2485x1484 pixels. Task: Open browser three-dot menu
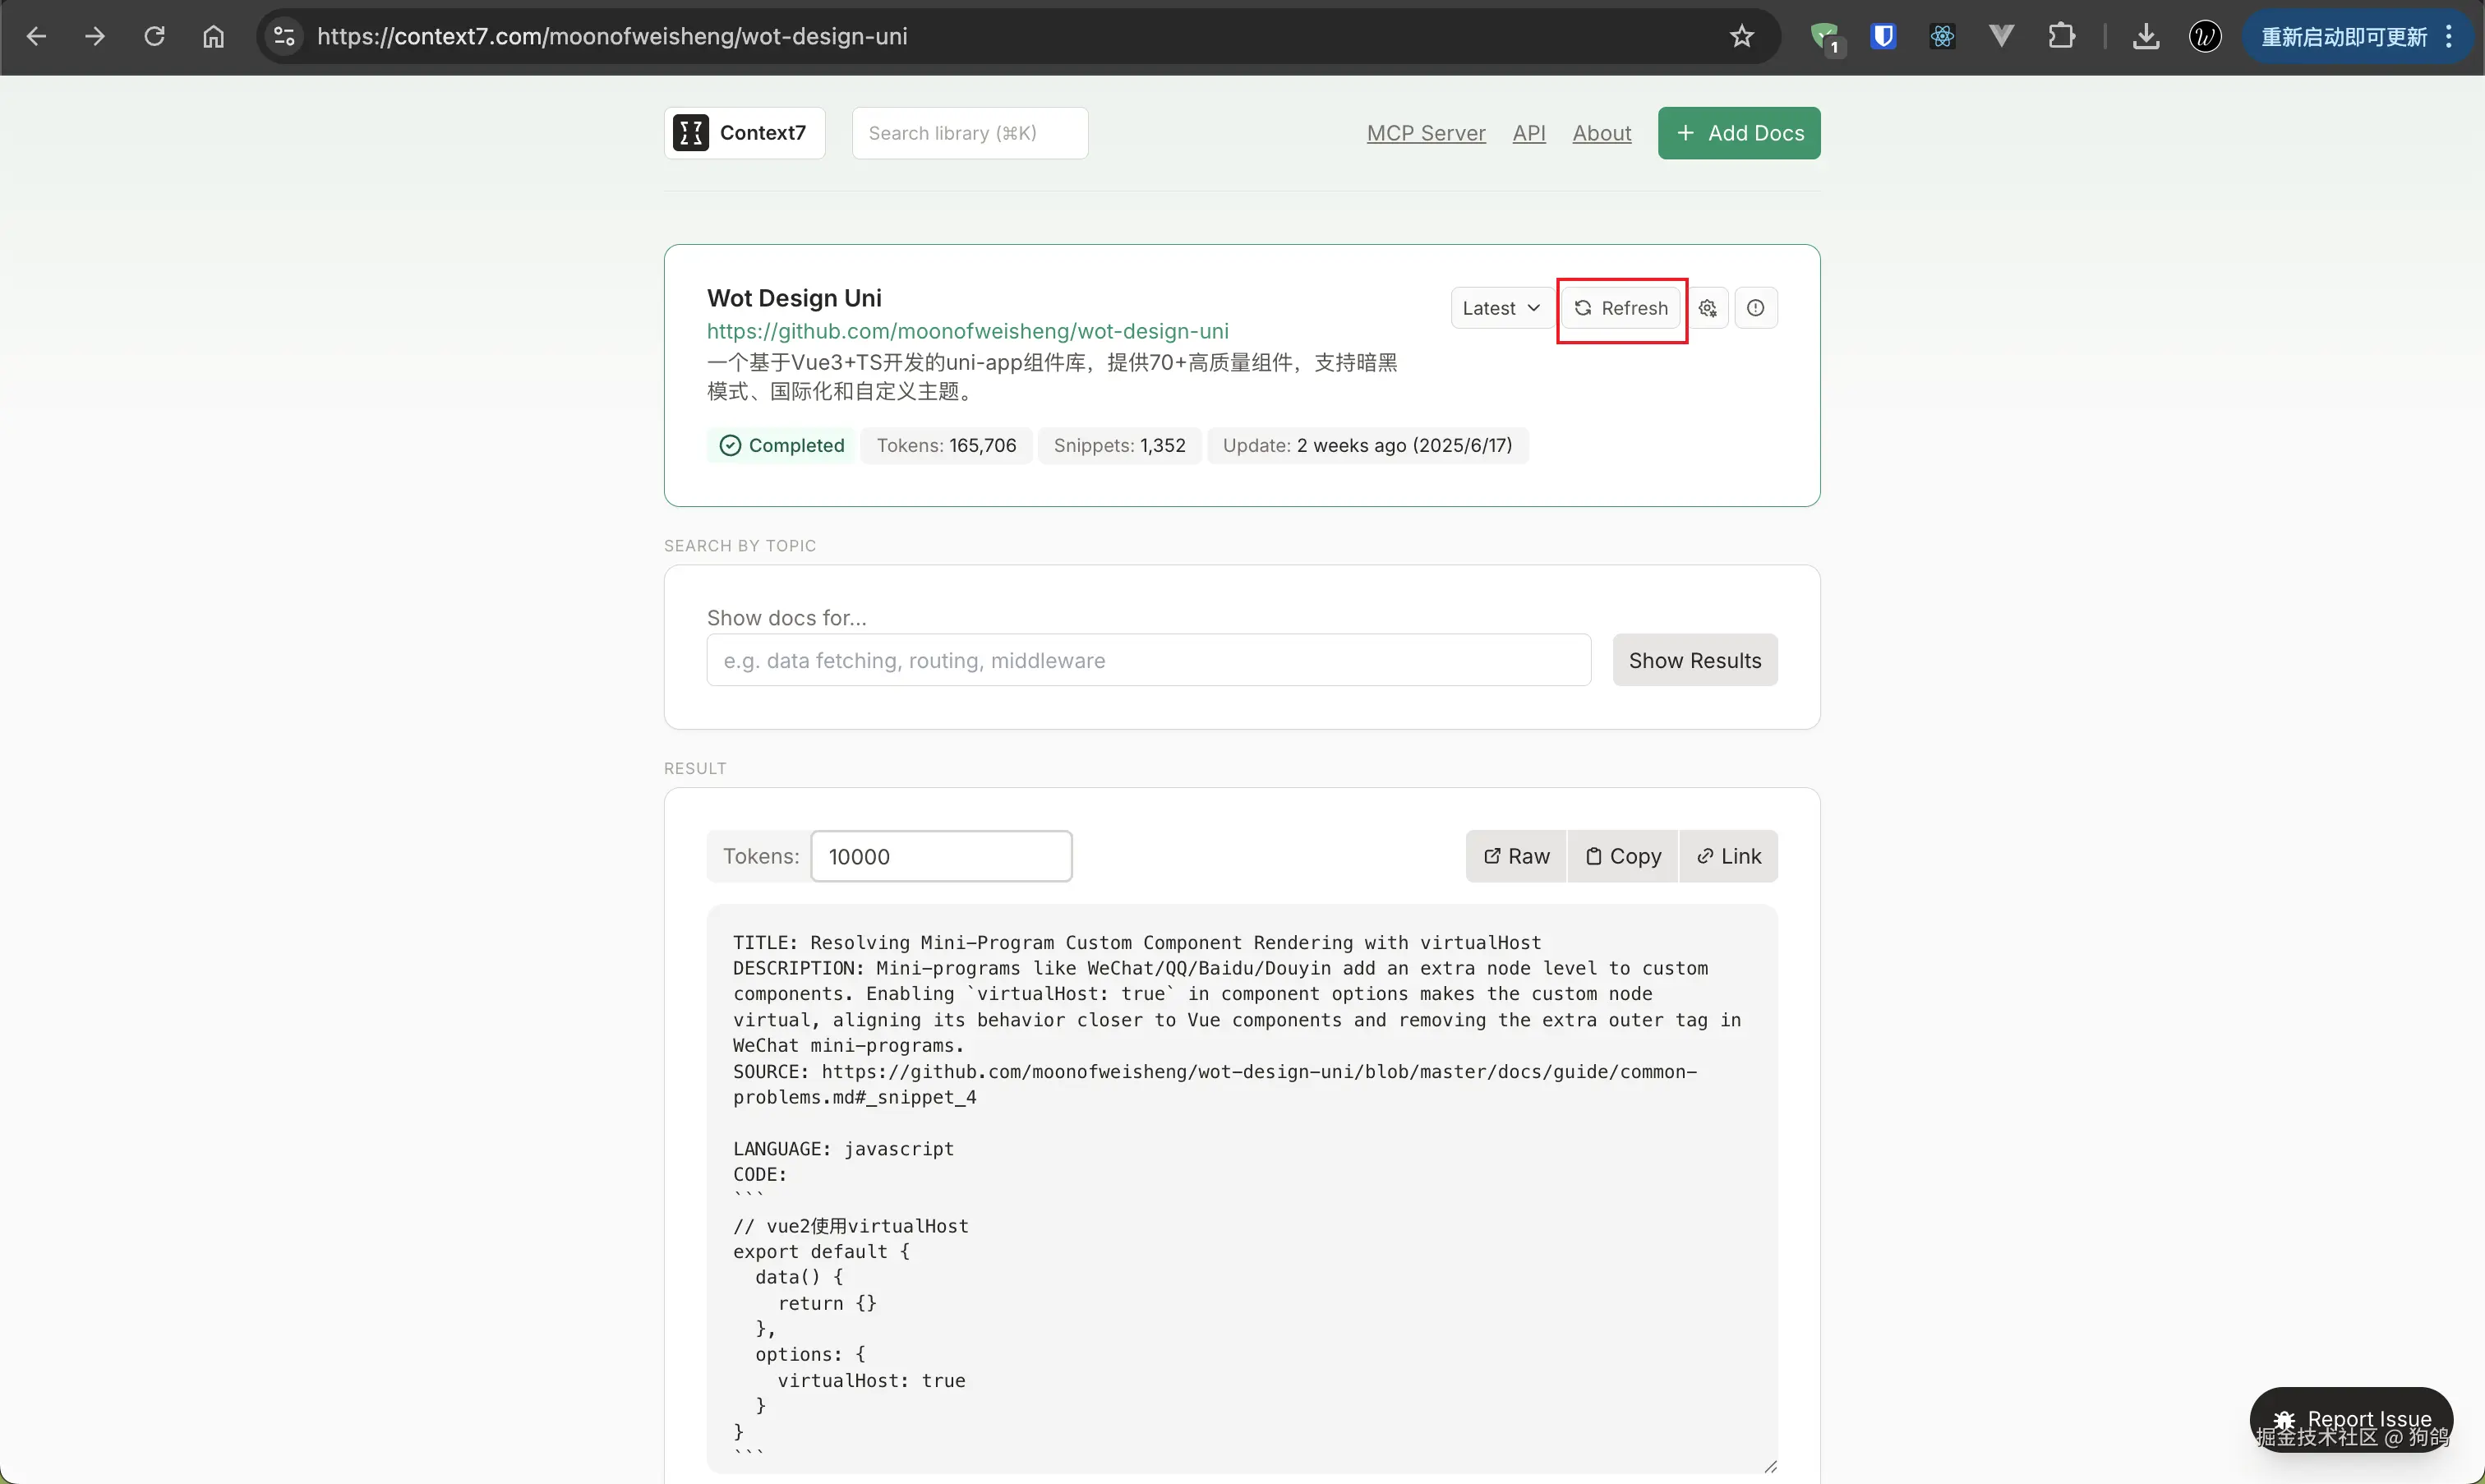[2449, 37]
